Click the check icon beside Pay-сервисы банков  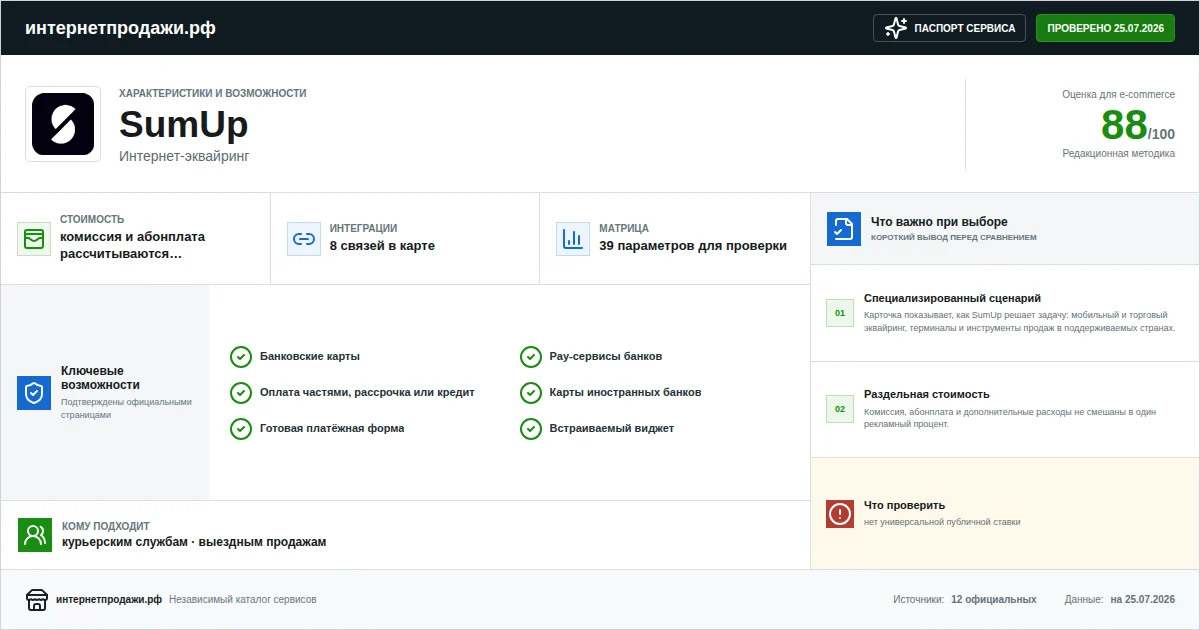pos(531,357)
